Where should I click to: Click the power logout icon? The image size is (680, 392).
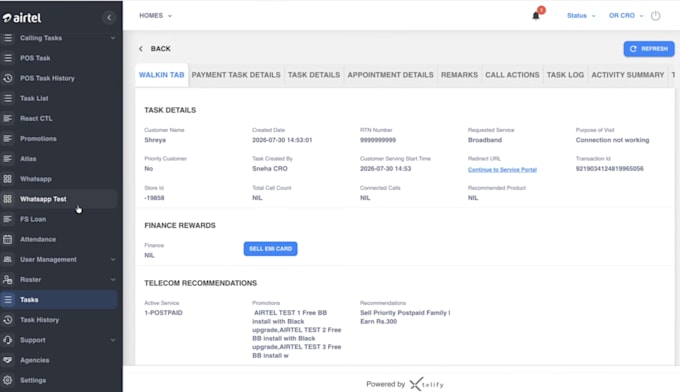coord(656,16)
